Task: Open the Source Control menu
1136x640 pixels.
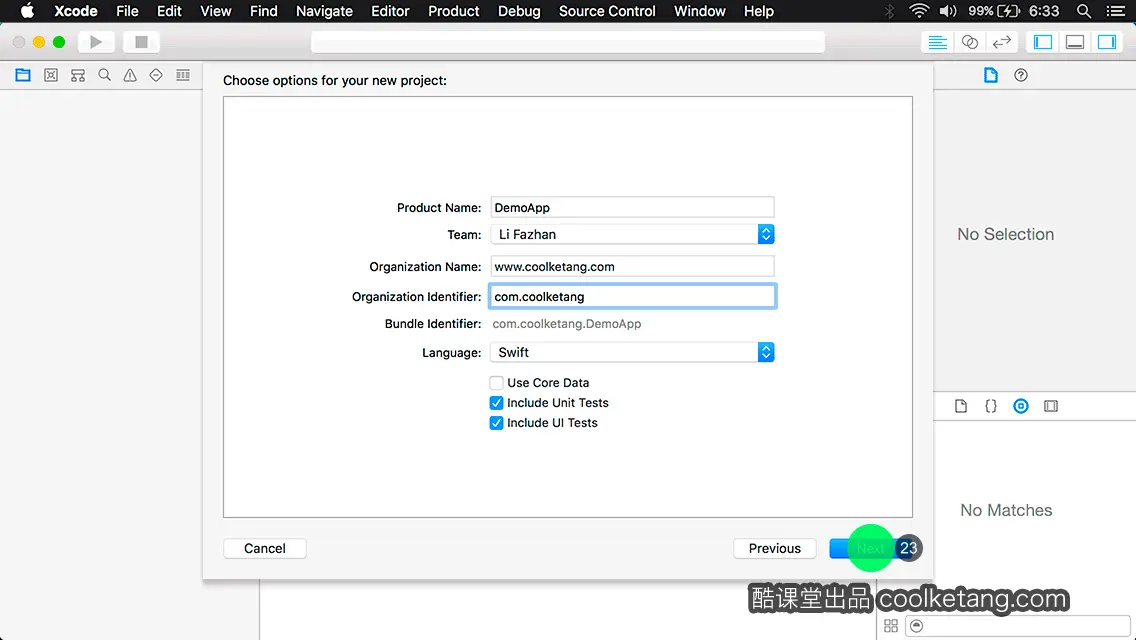Action: point(607,11)
